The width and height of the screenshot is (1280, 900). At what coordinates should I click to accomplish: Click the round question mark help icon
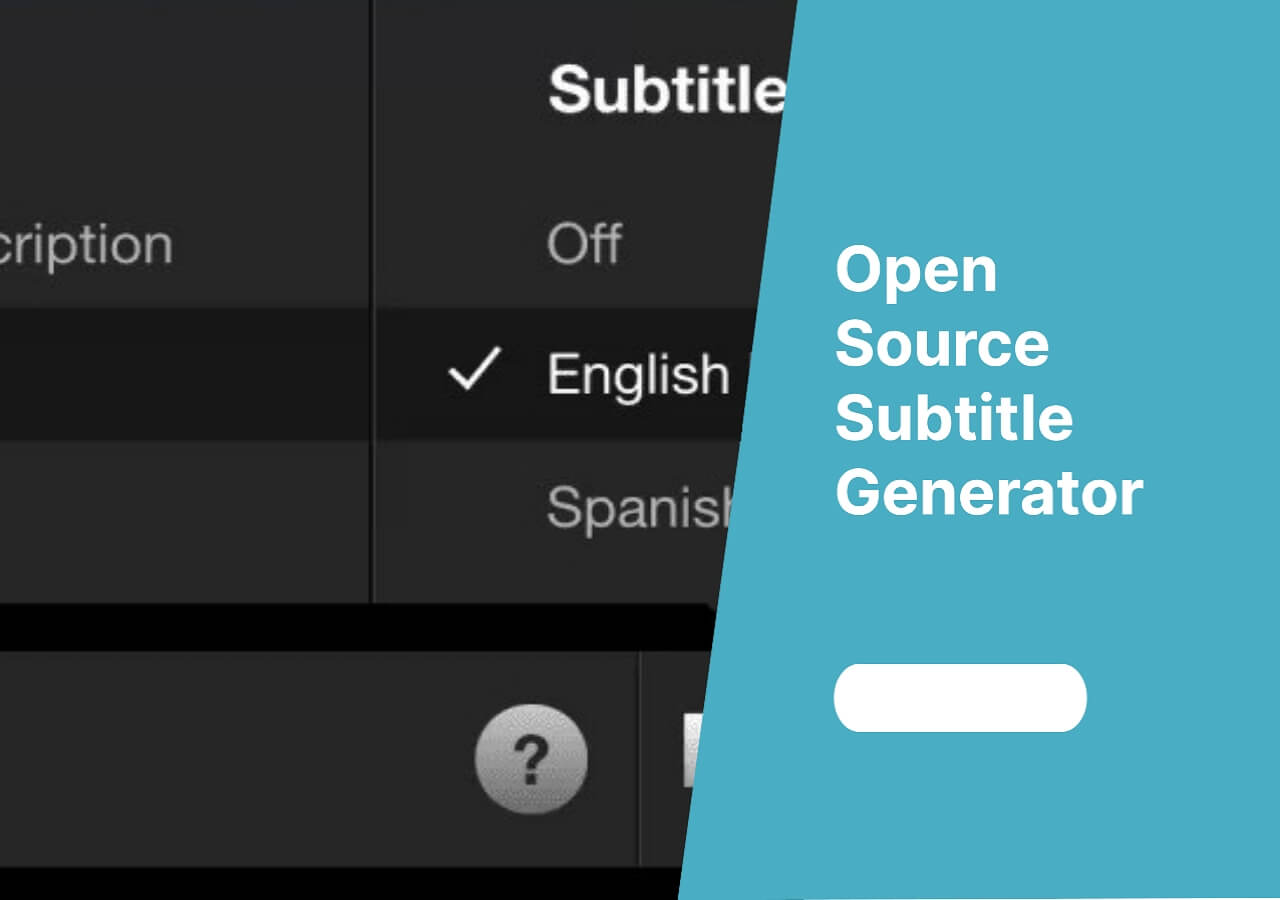[x=531, y=758]
